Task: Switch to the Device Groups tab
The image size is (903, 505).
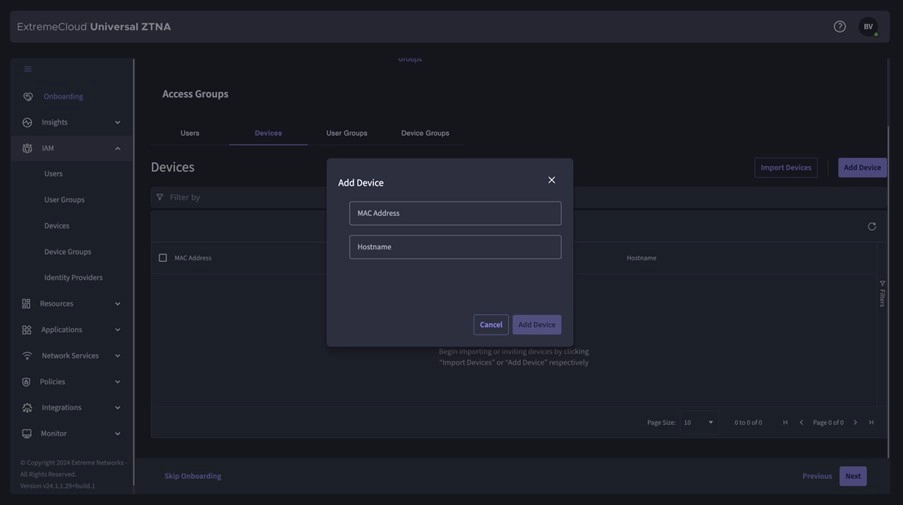Action: tap(425, 133)
